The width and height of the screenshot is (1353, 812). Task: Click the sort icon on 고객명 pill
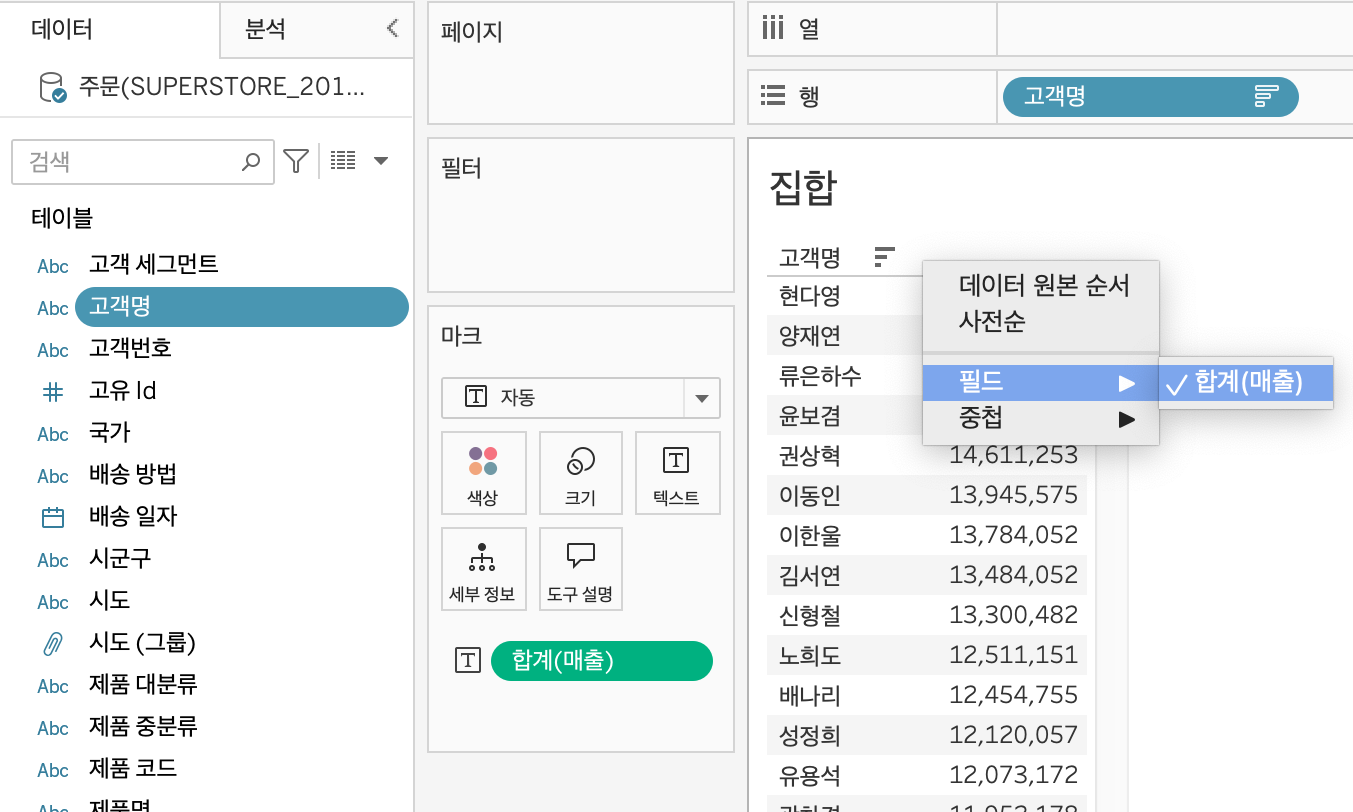pyautogui.click(x=1266, y=97)
